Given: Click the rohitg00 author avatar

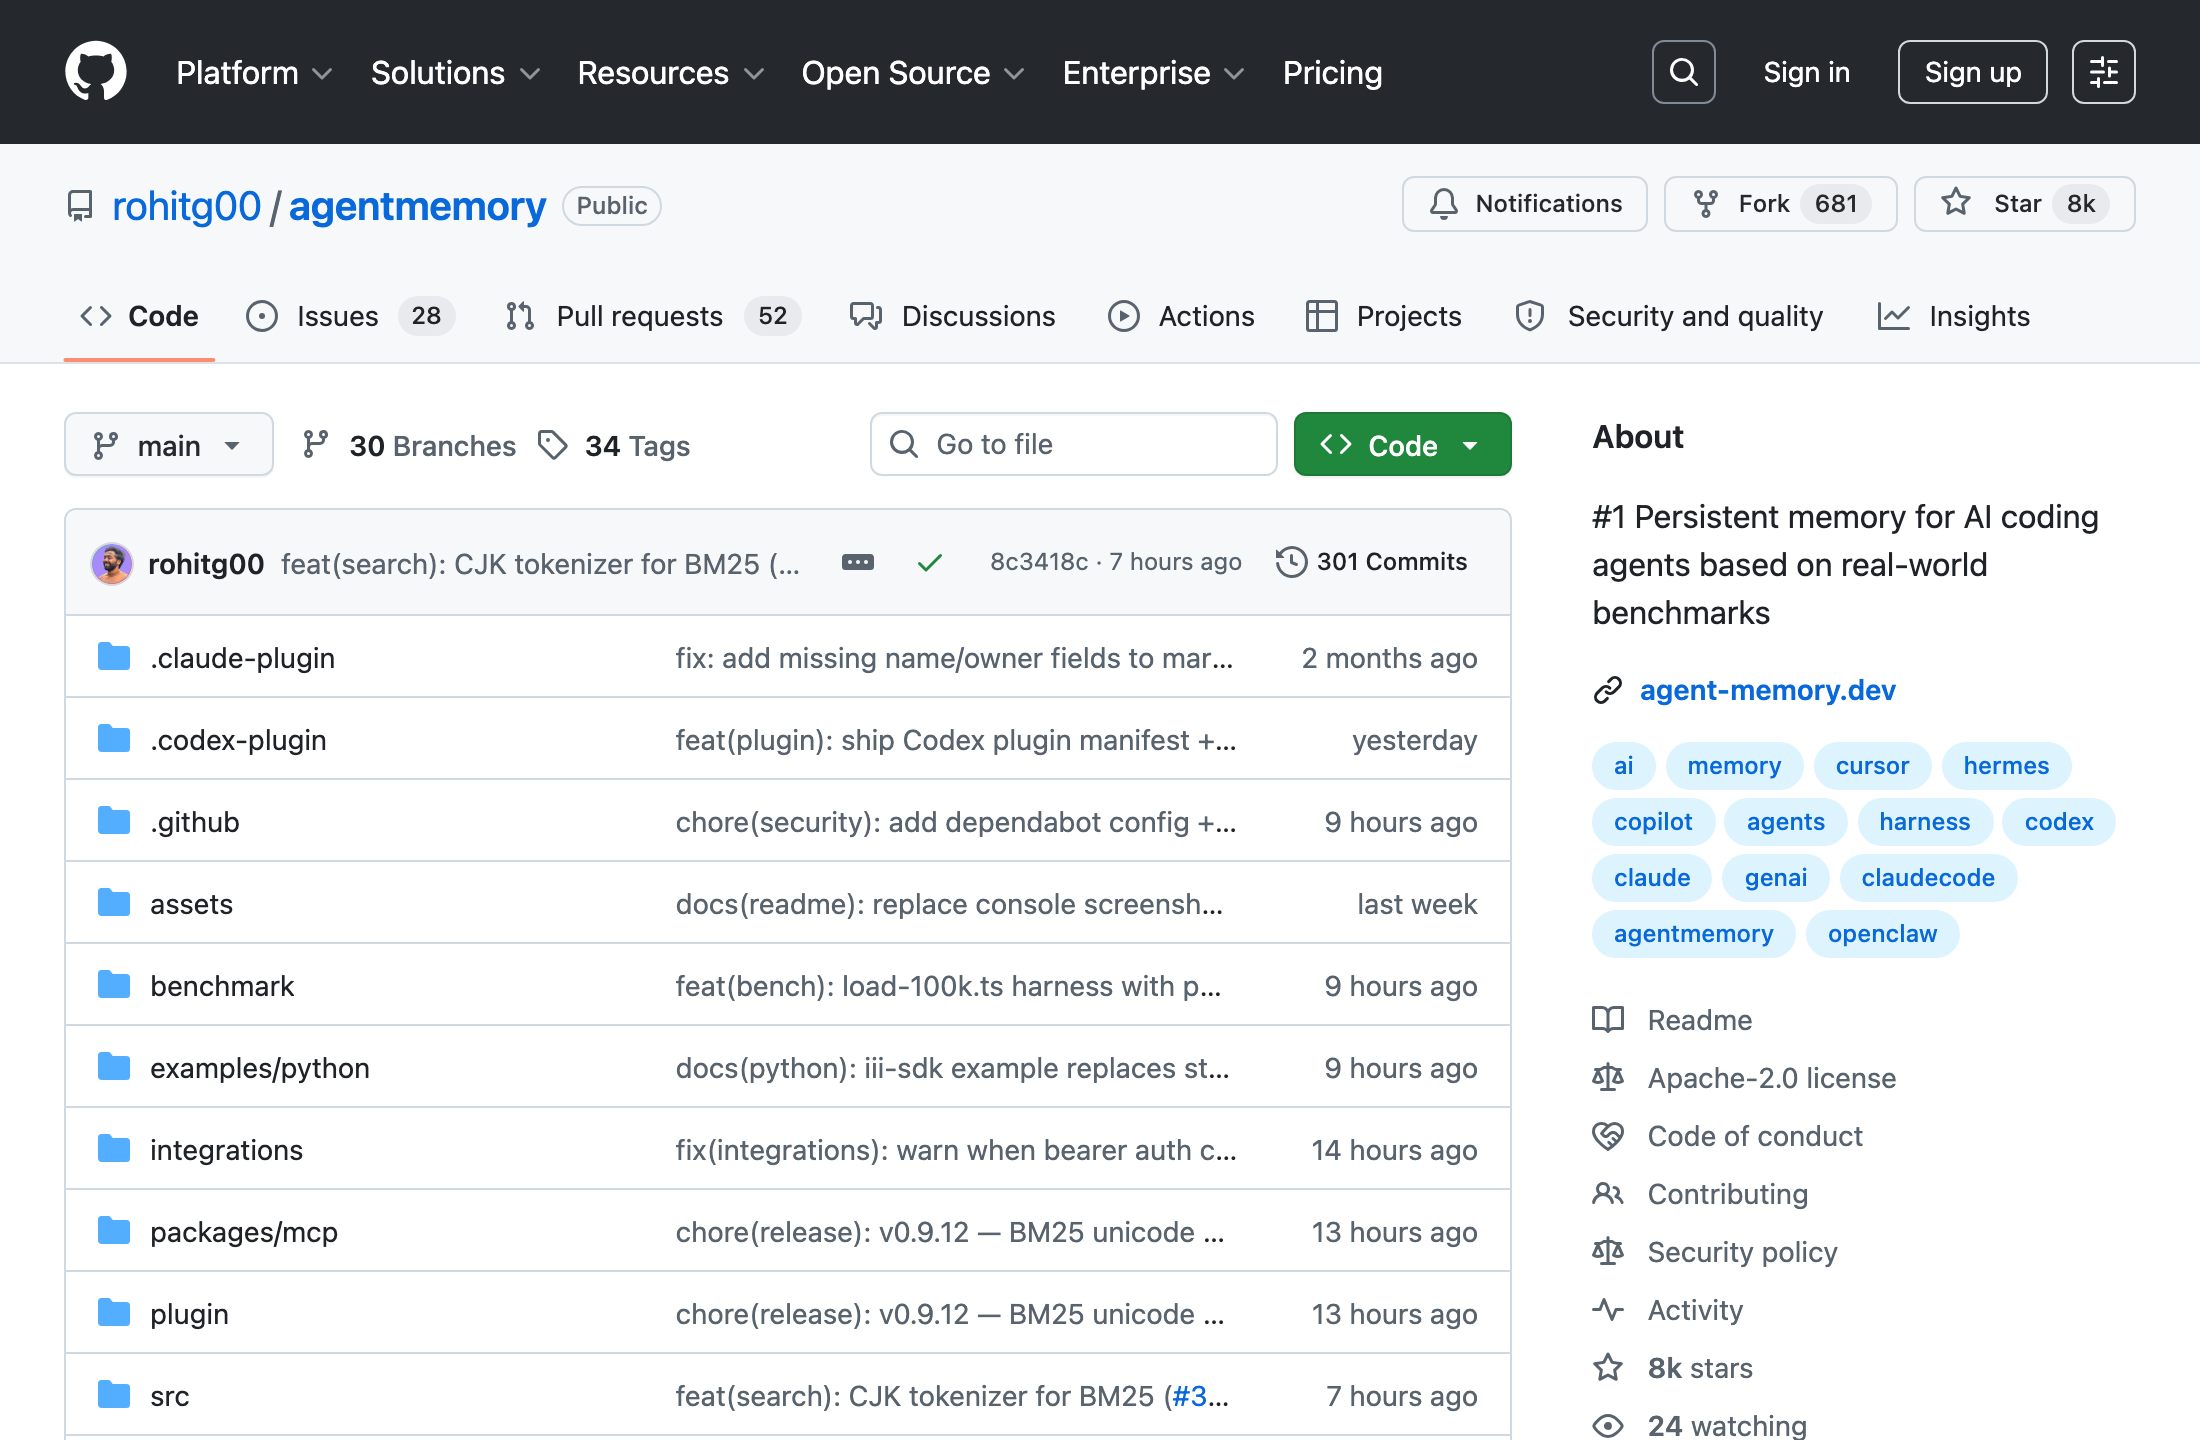Looking at the screenshot, I should point(112,563).
